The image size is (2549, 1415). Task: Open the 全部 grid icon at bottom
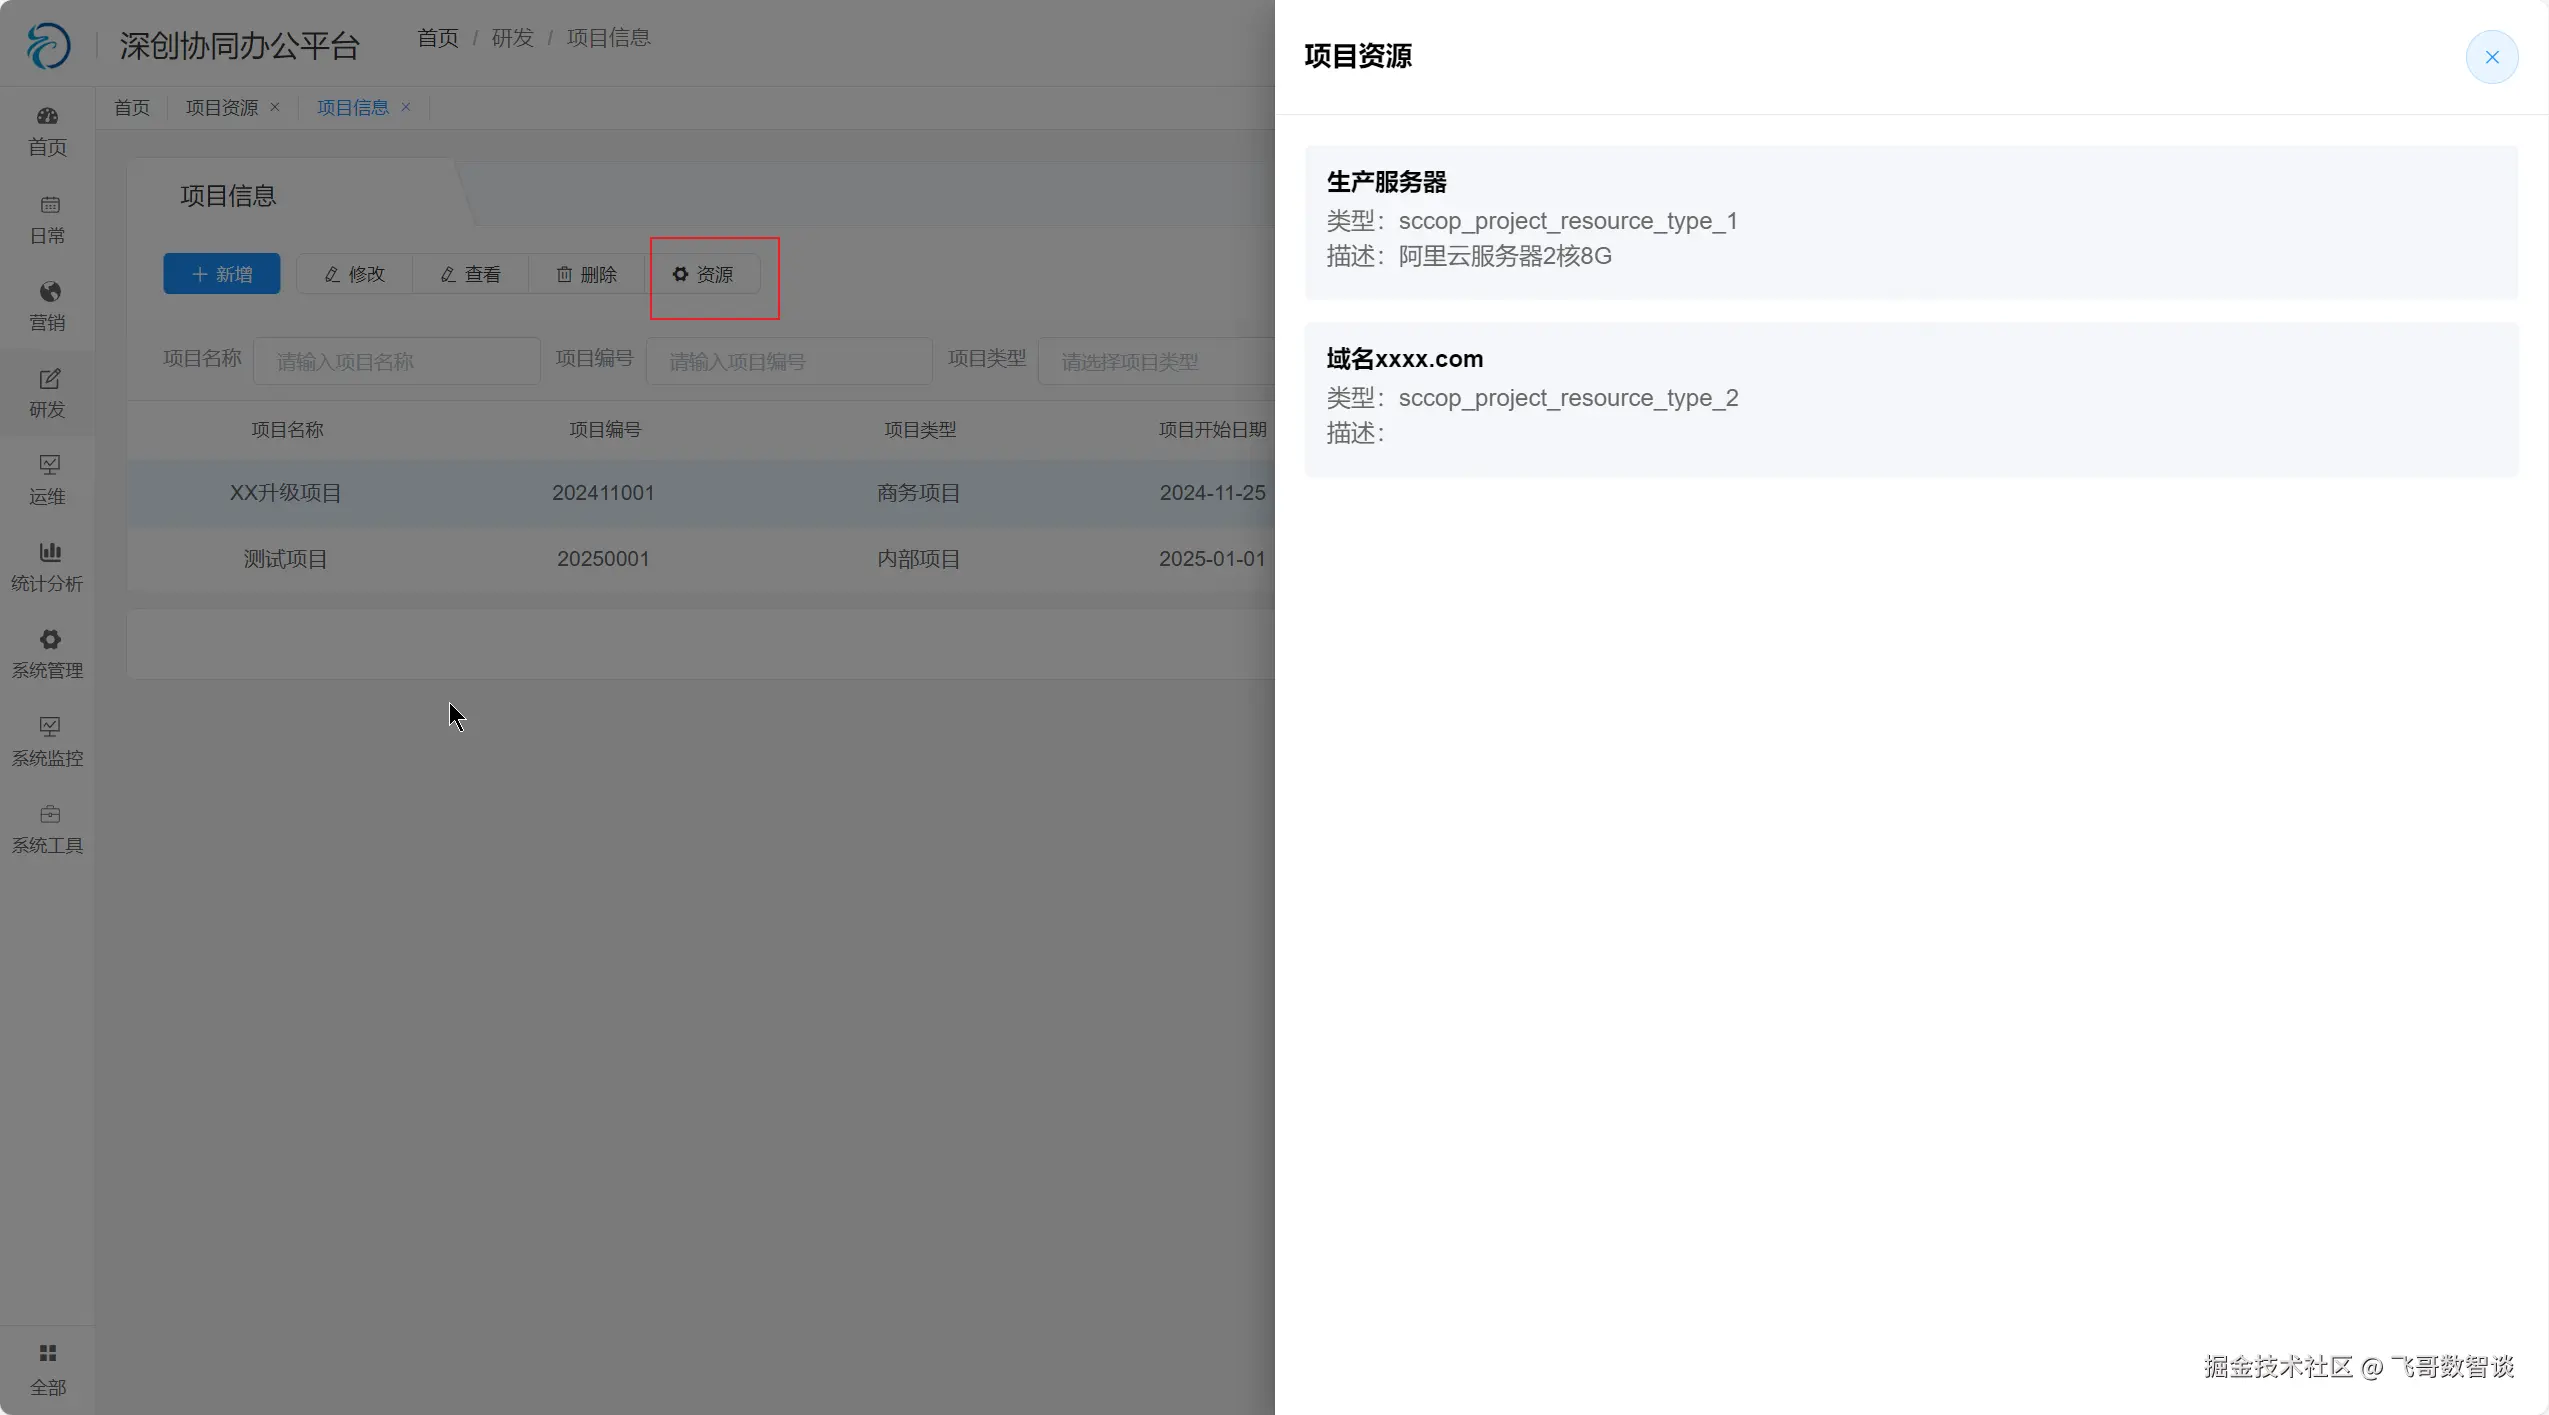[x=47, y=1354]
